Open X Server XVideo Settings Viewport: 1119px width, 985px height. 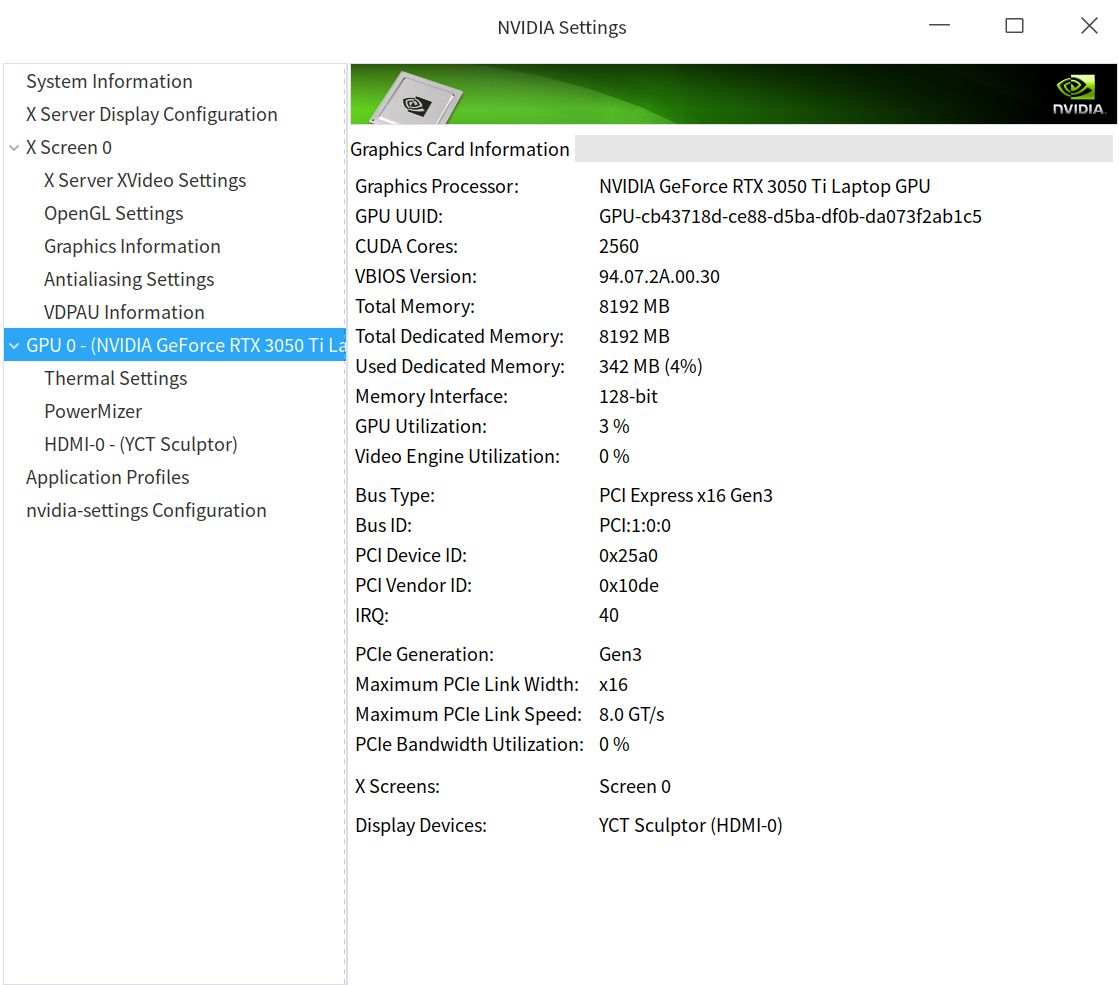coord(145,181)
